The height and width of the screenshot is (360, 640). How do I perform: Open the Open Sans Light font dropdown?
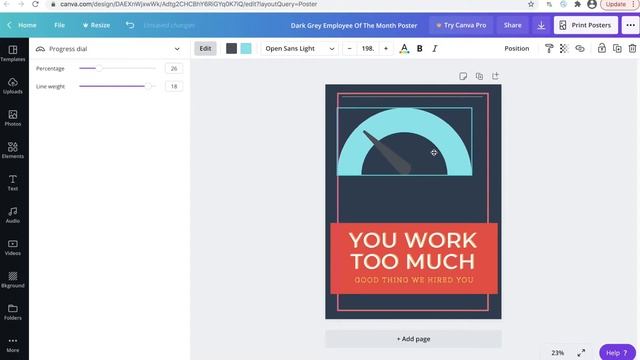(300, 49)
